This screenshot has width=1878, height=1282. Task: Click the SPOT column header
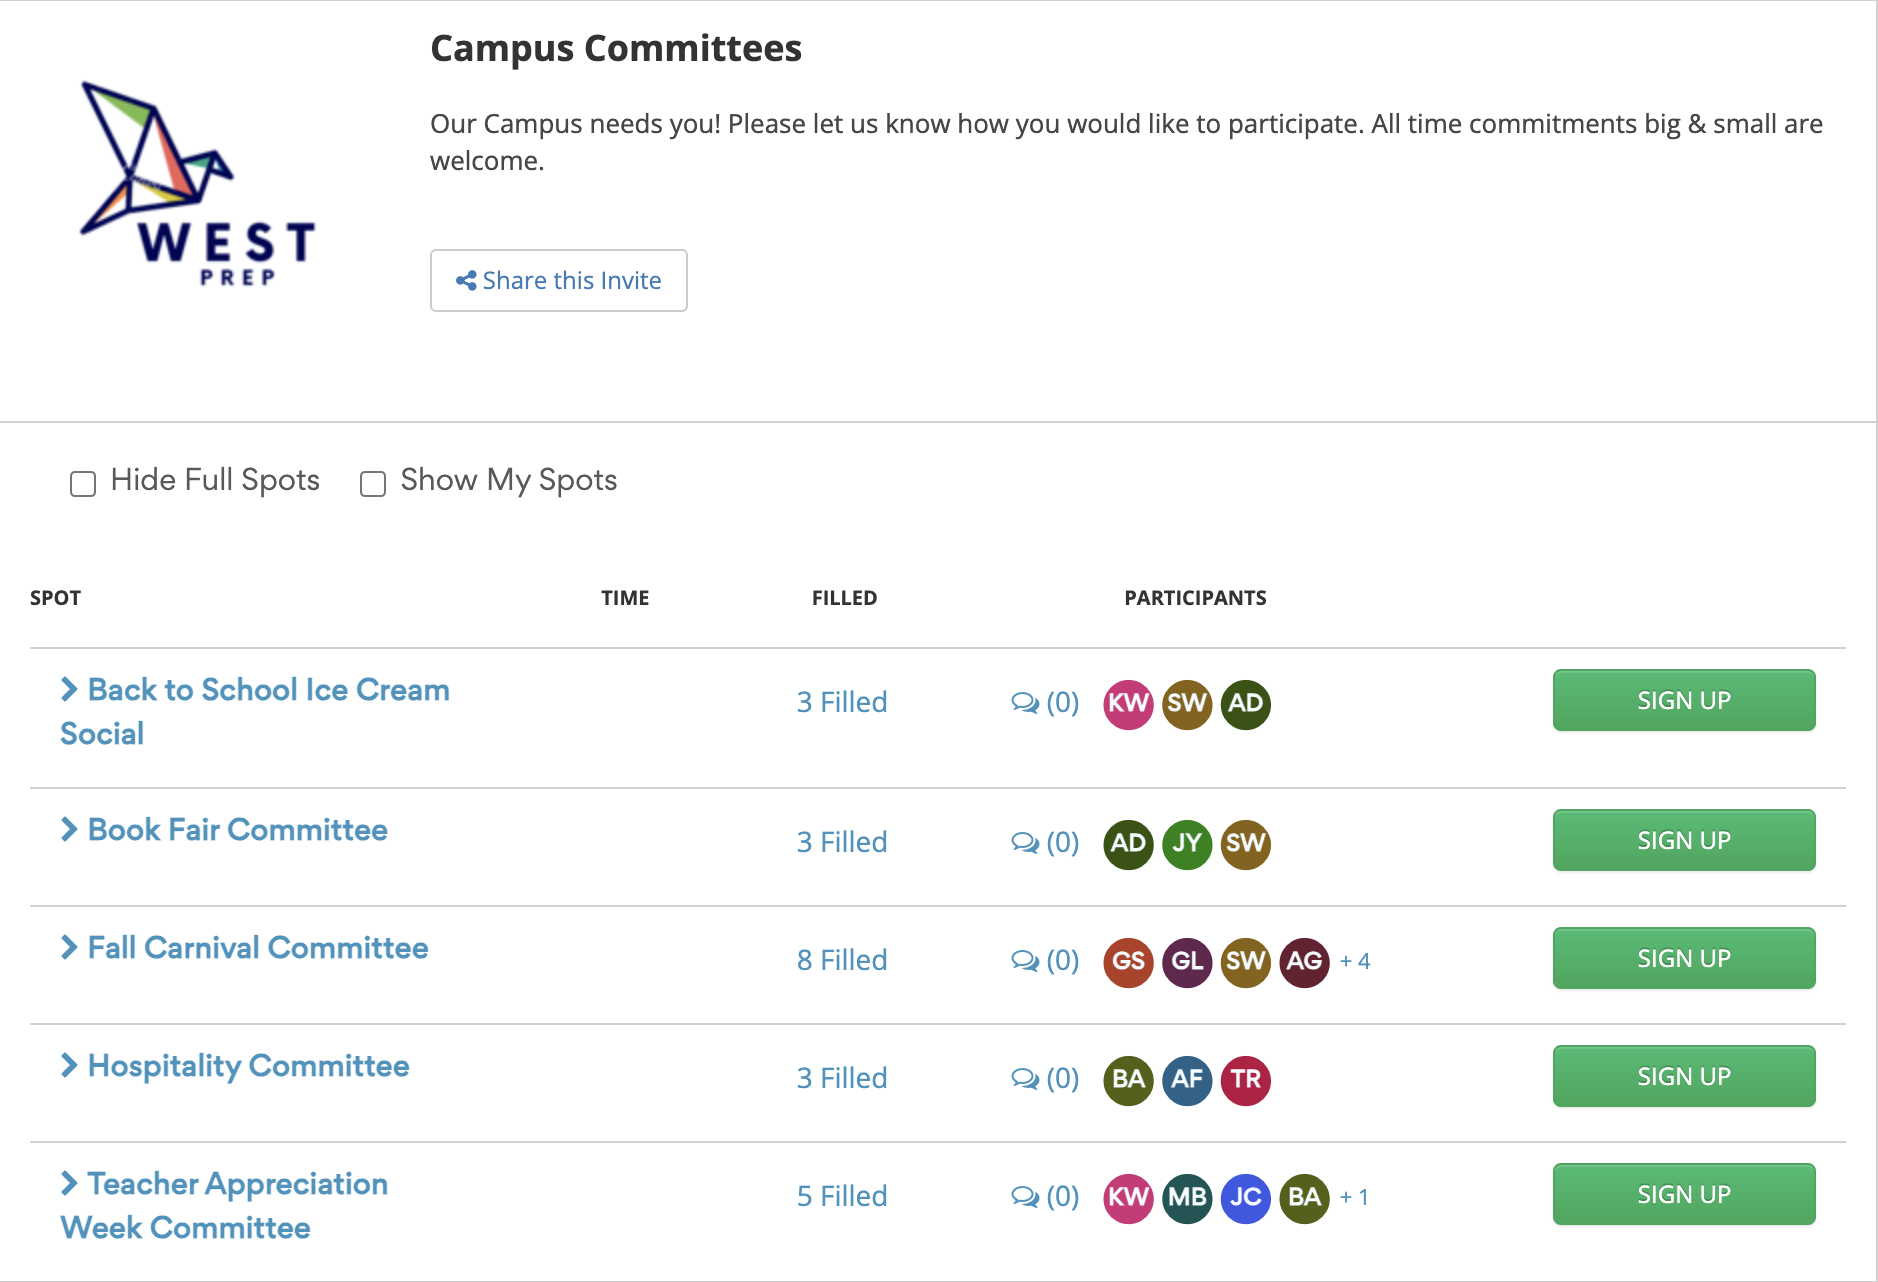55,598
